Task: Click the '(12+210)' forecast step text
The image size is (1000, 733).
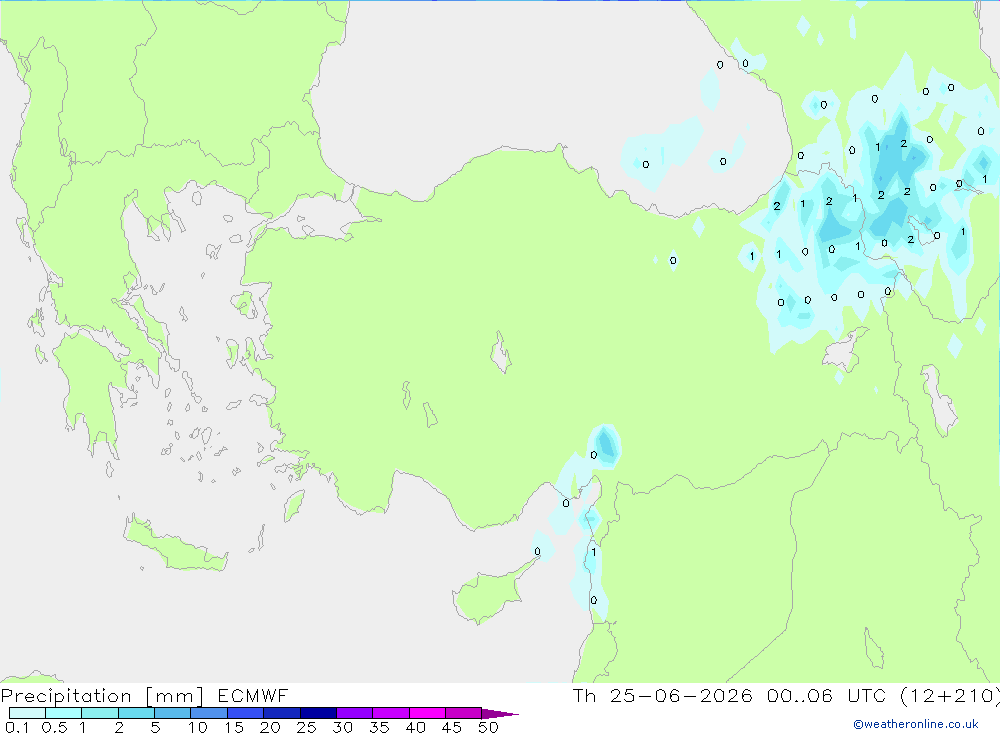Action: 950,696
